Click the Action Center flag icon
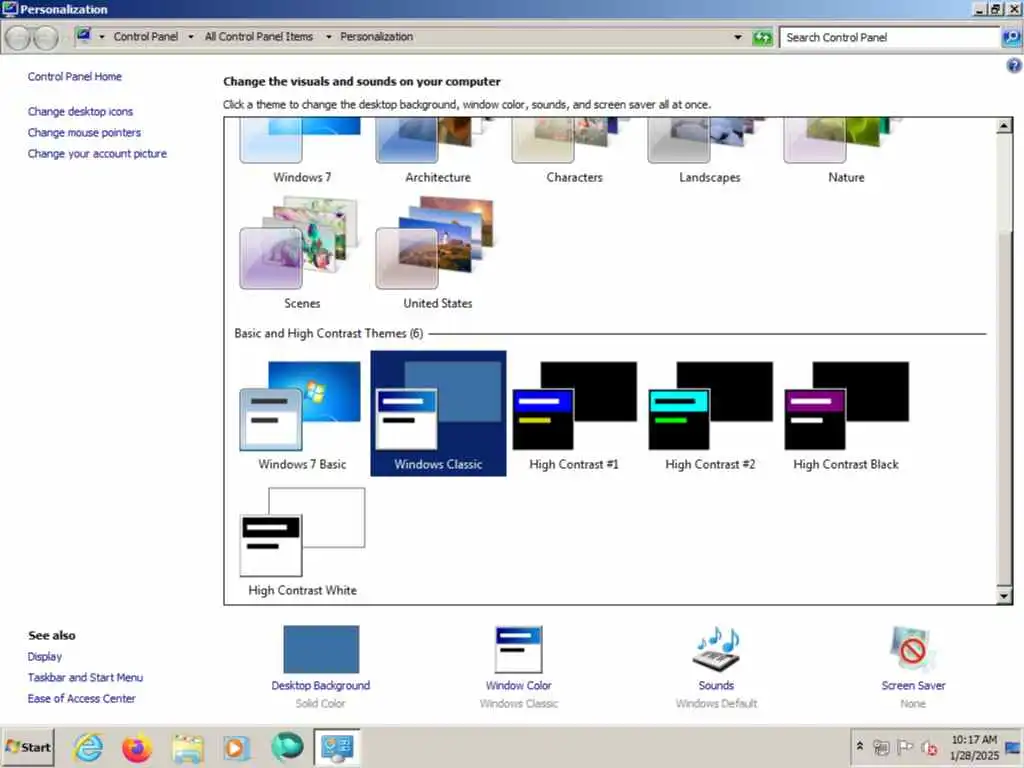Image resolution: width=1024 pixels, height=768 pixels. point(904,747)
